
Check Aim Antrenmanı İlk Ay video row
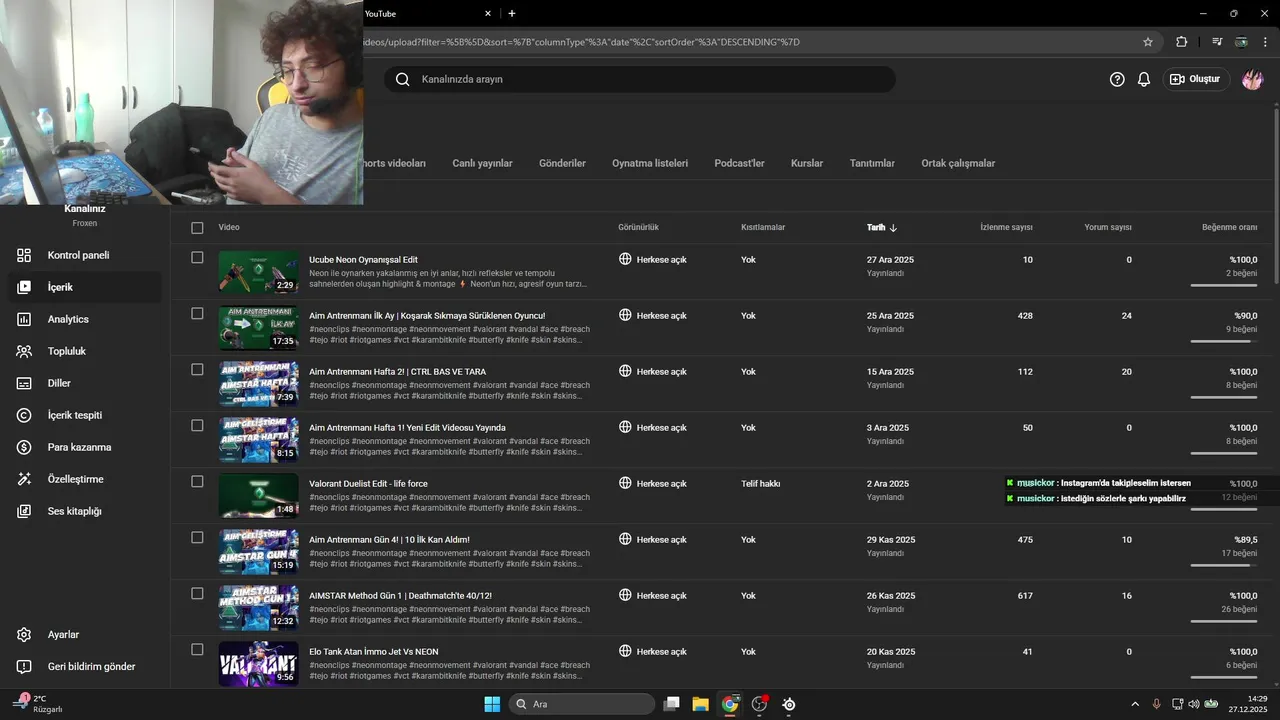coord(197,314)
